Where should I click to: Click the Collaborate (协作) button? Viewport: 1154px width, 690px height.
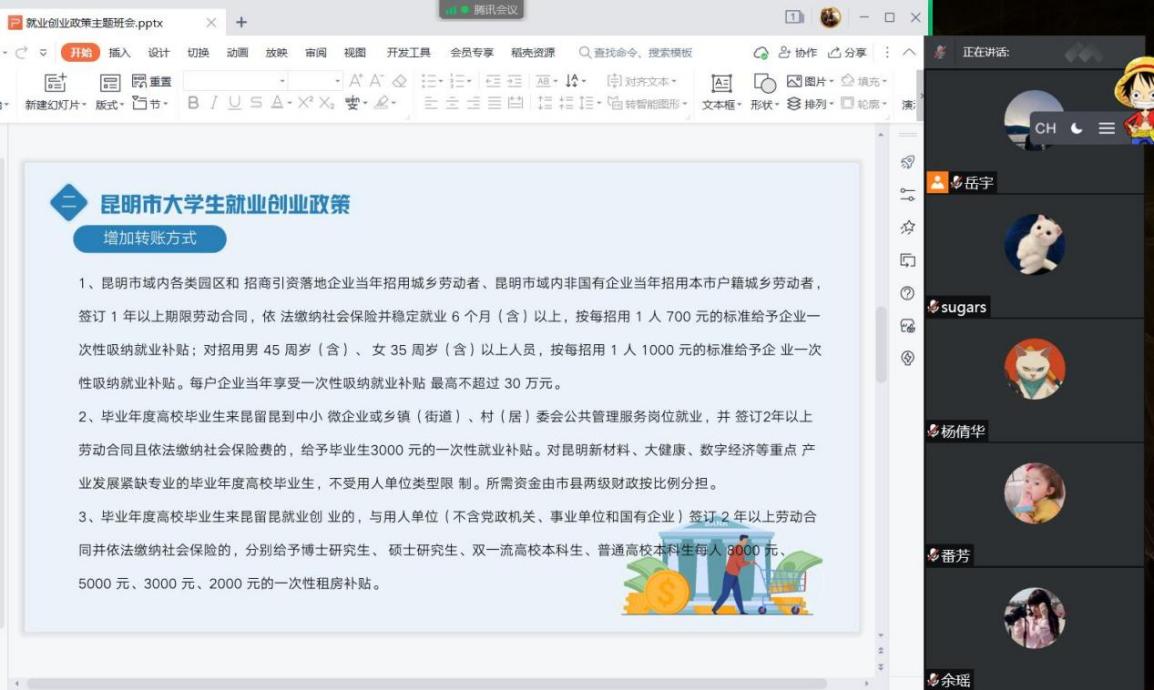(x=797, y=53)
